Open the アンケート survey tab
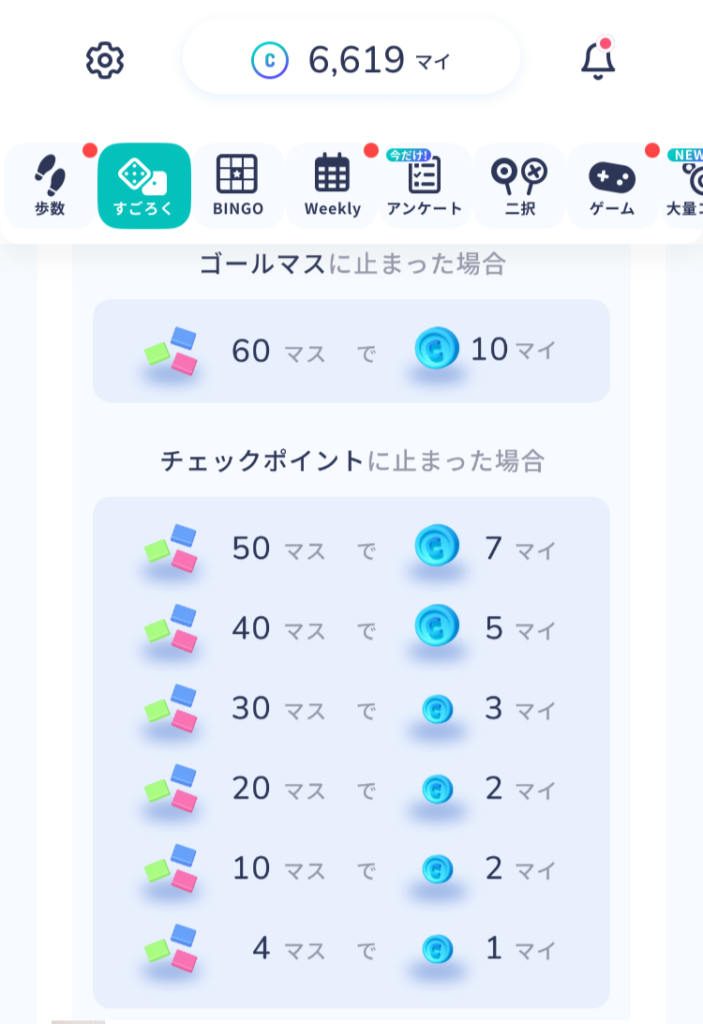703x1024 pixels. click(x=425, y=187)
